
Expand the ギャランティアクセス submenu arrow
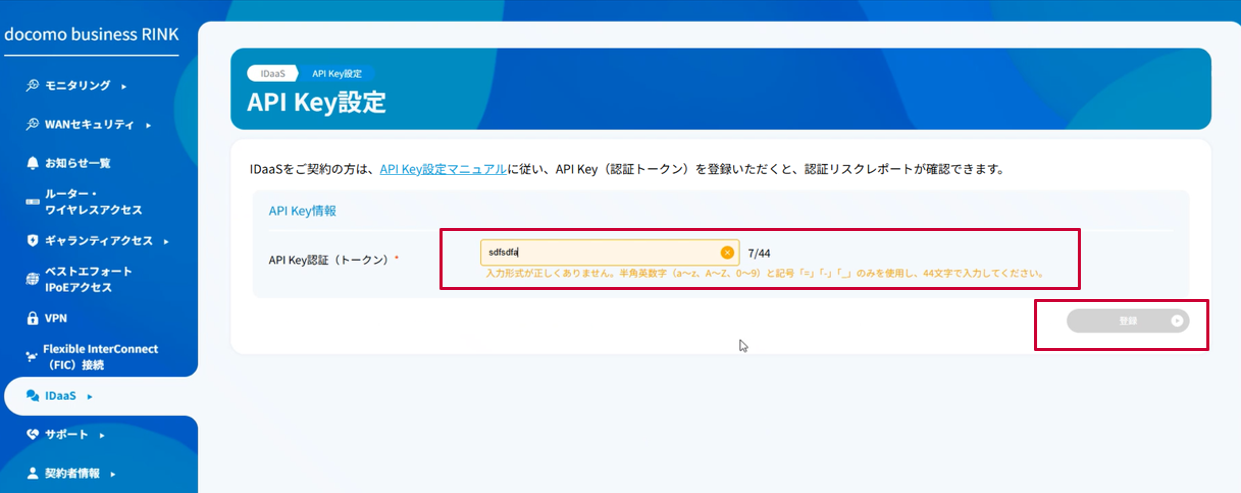pos(166,242)
